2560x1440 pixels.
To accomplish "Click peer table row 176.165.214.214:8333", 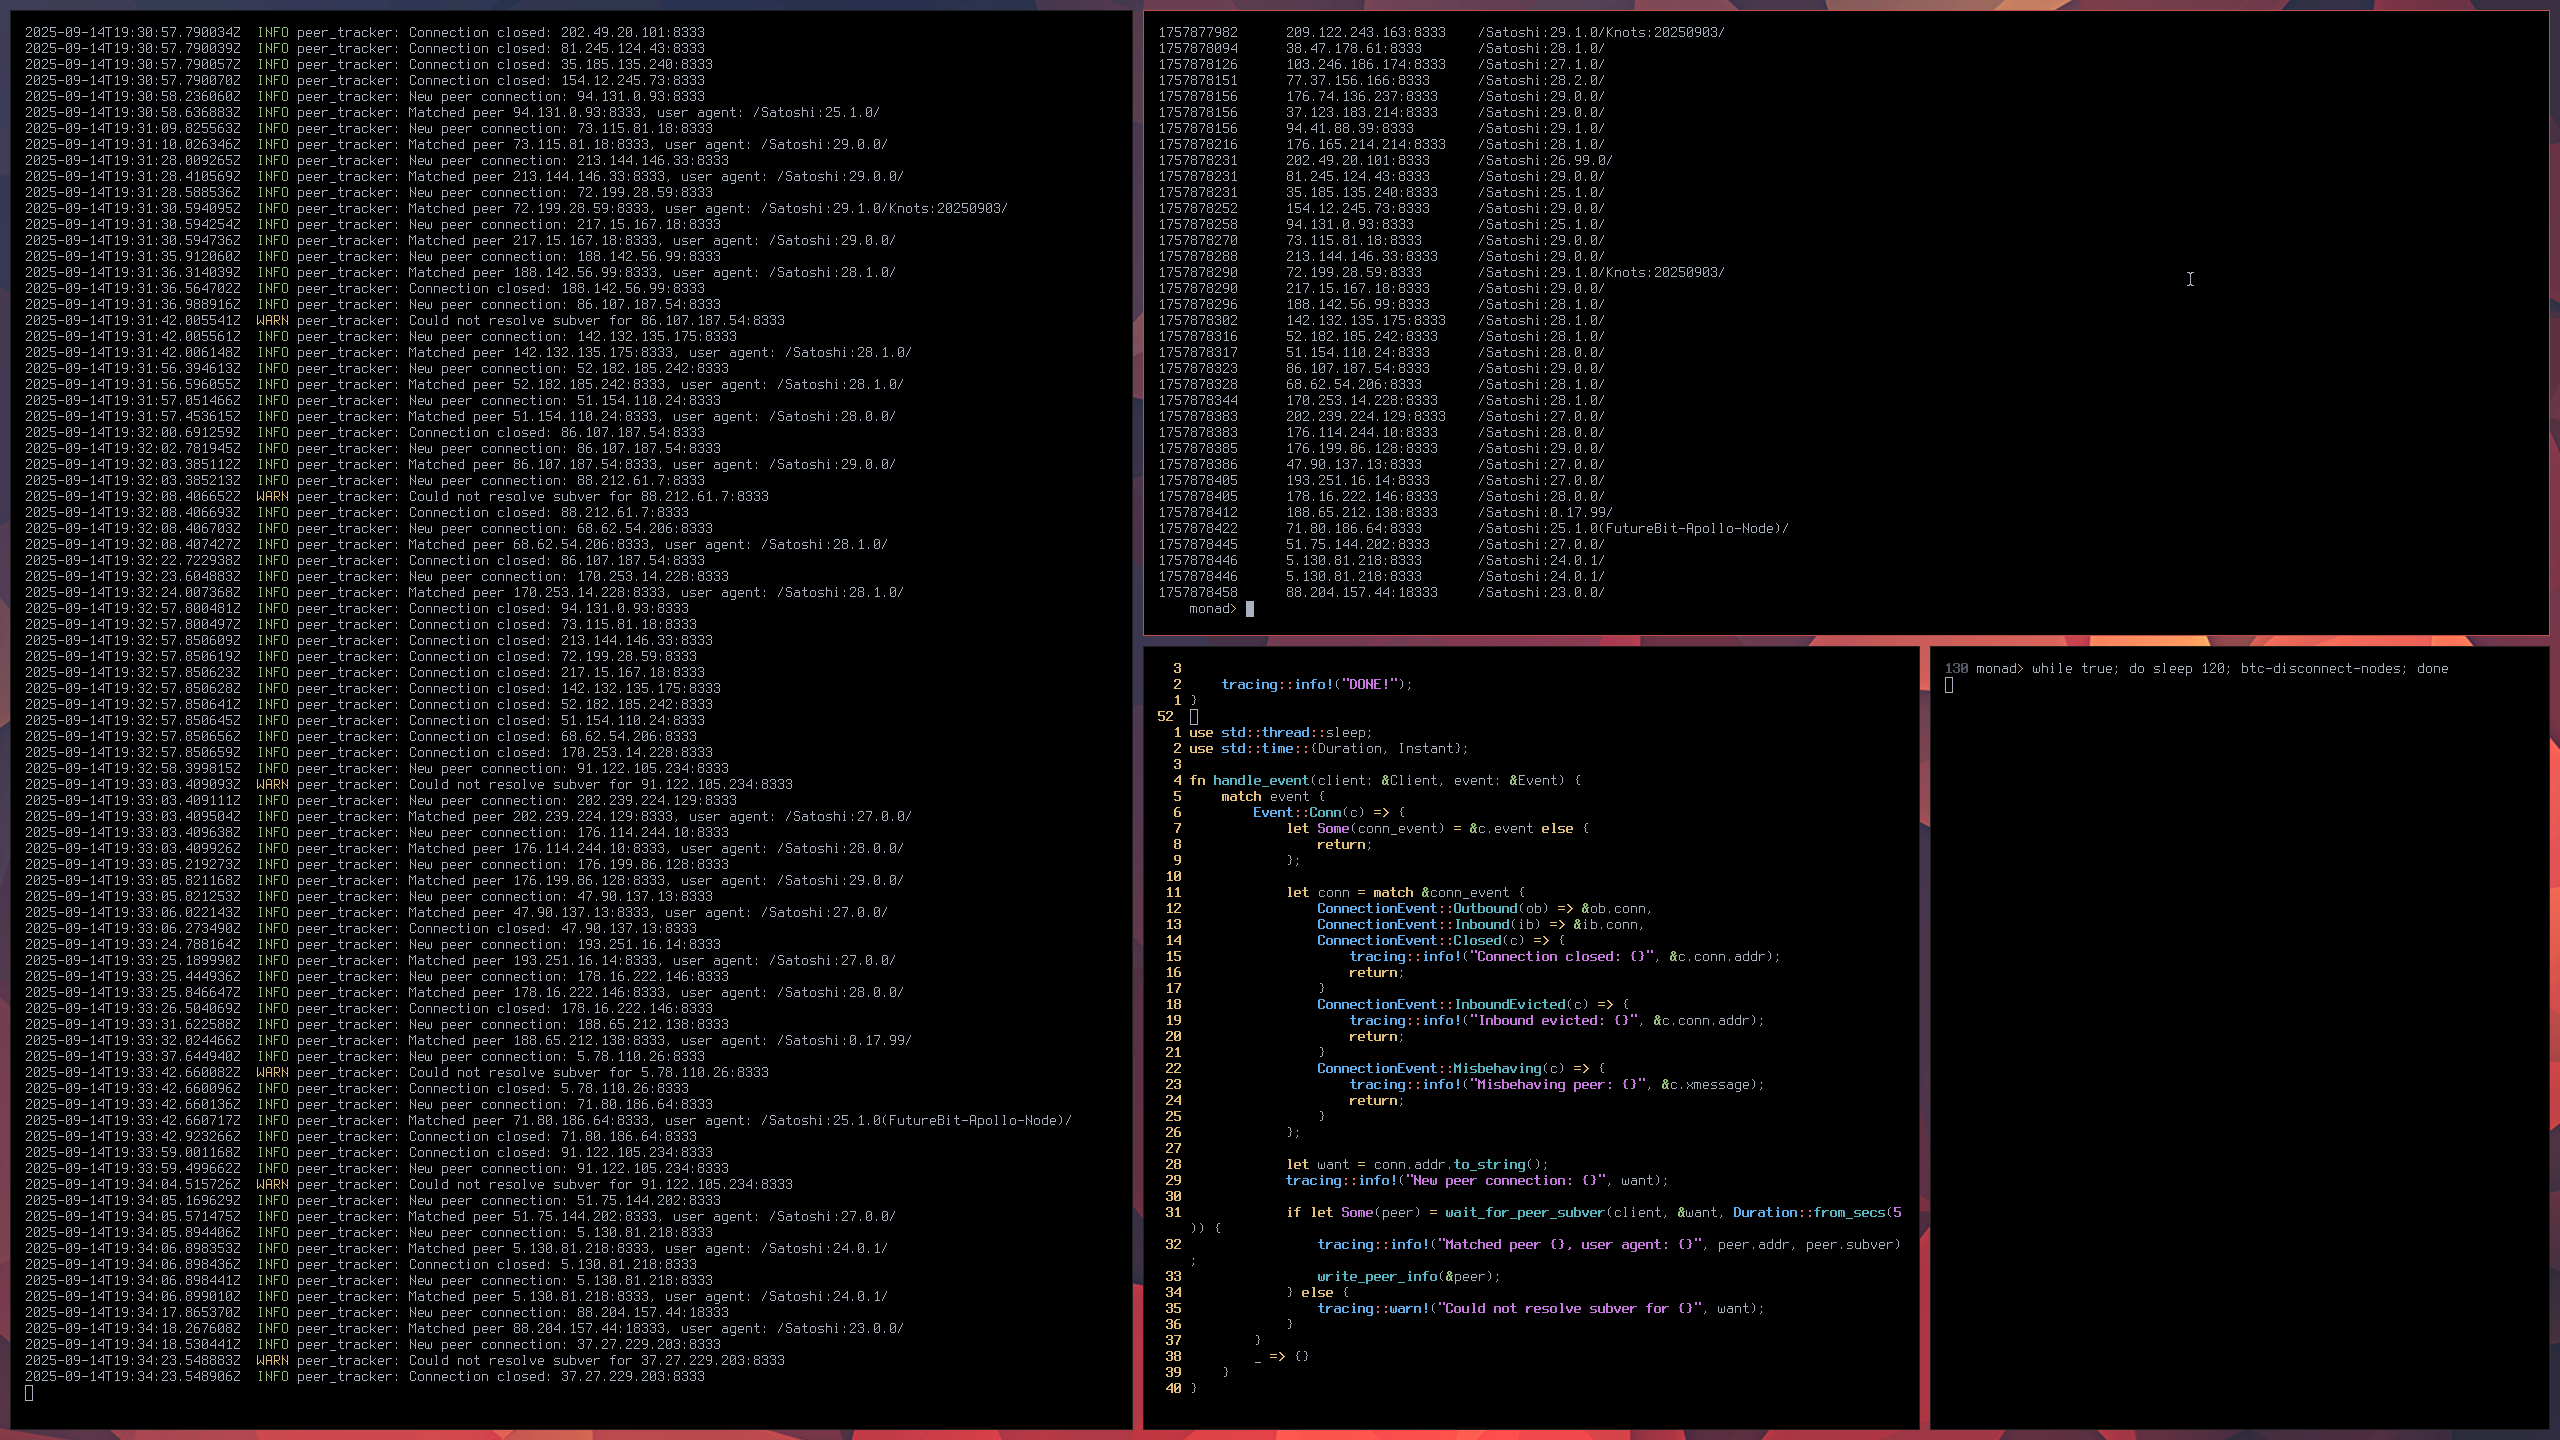I will 1382,144.
